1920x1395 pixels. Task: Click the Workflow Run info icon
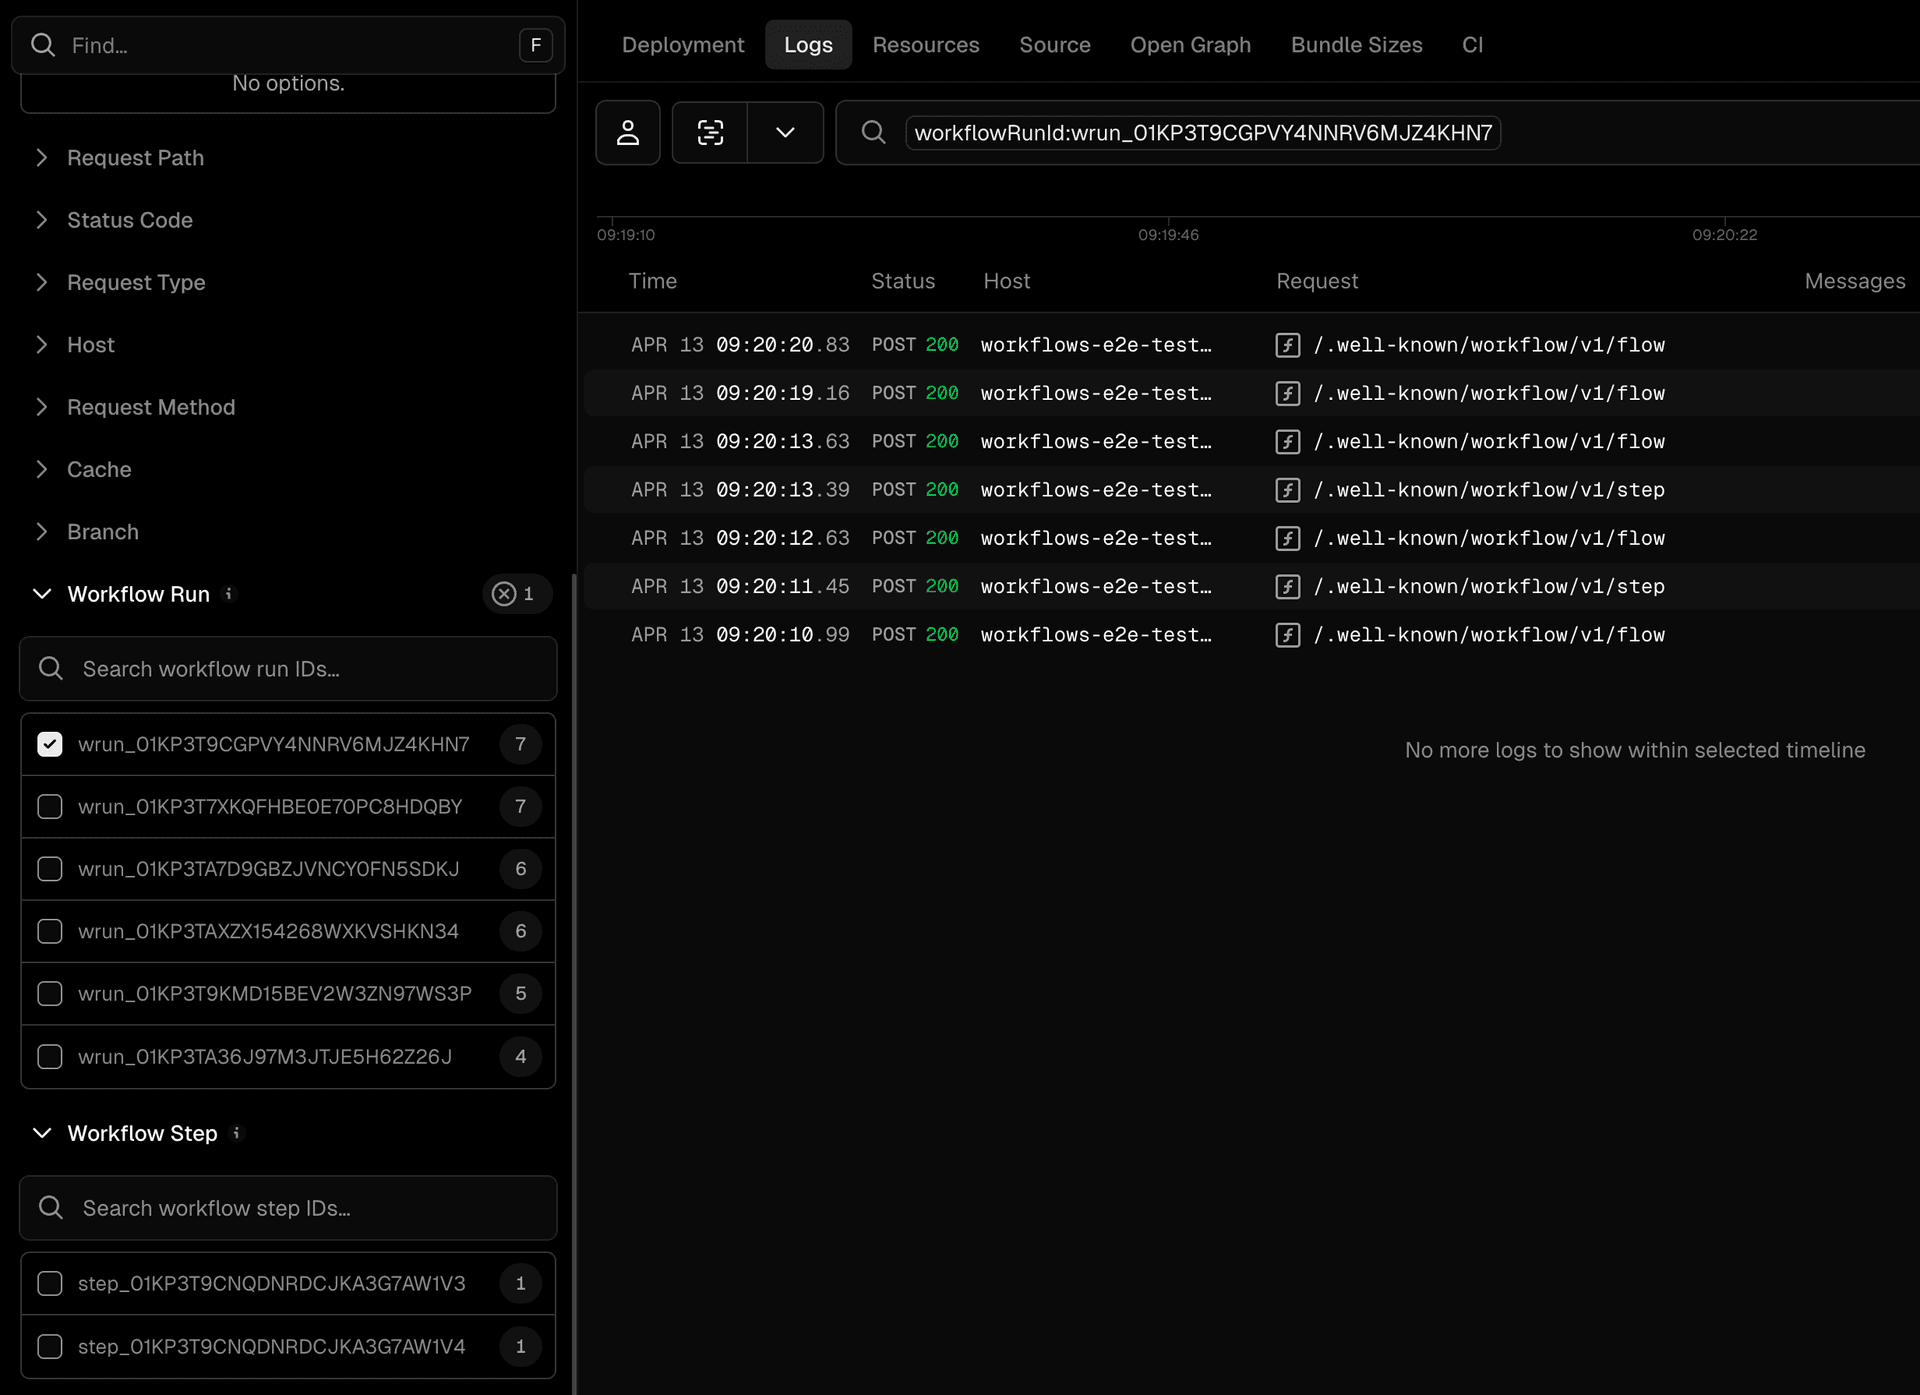(x=229, y=593)
